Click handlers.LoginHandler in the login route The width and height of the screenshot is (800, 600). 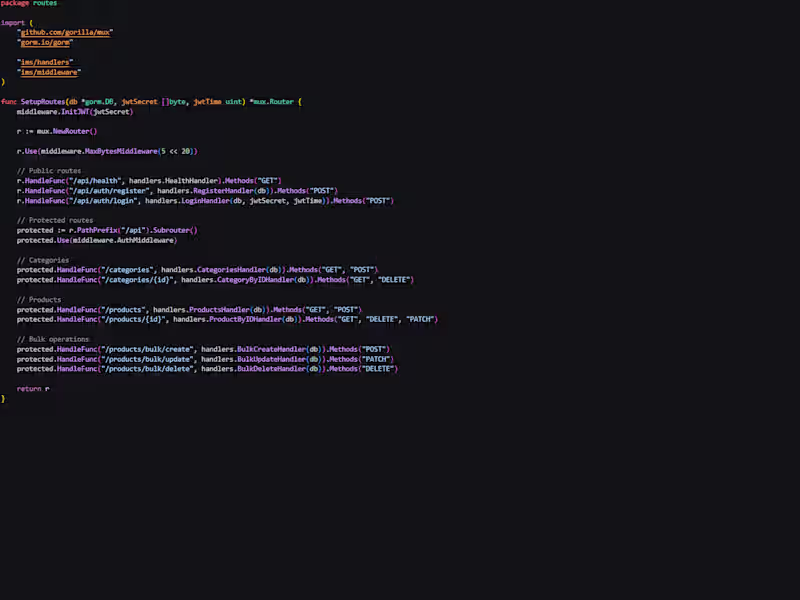(187, 201)
